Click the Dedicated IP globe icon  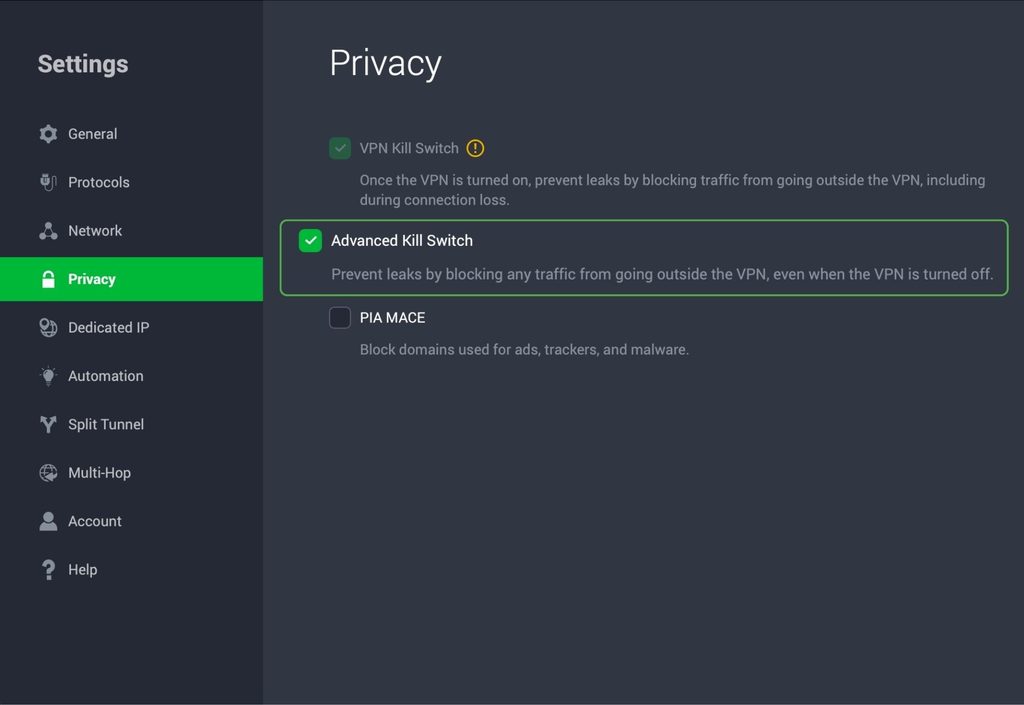click(x=48, y=328)
